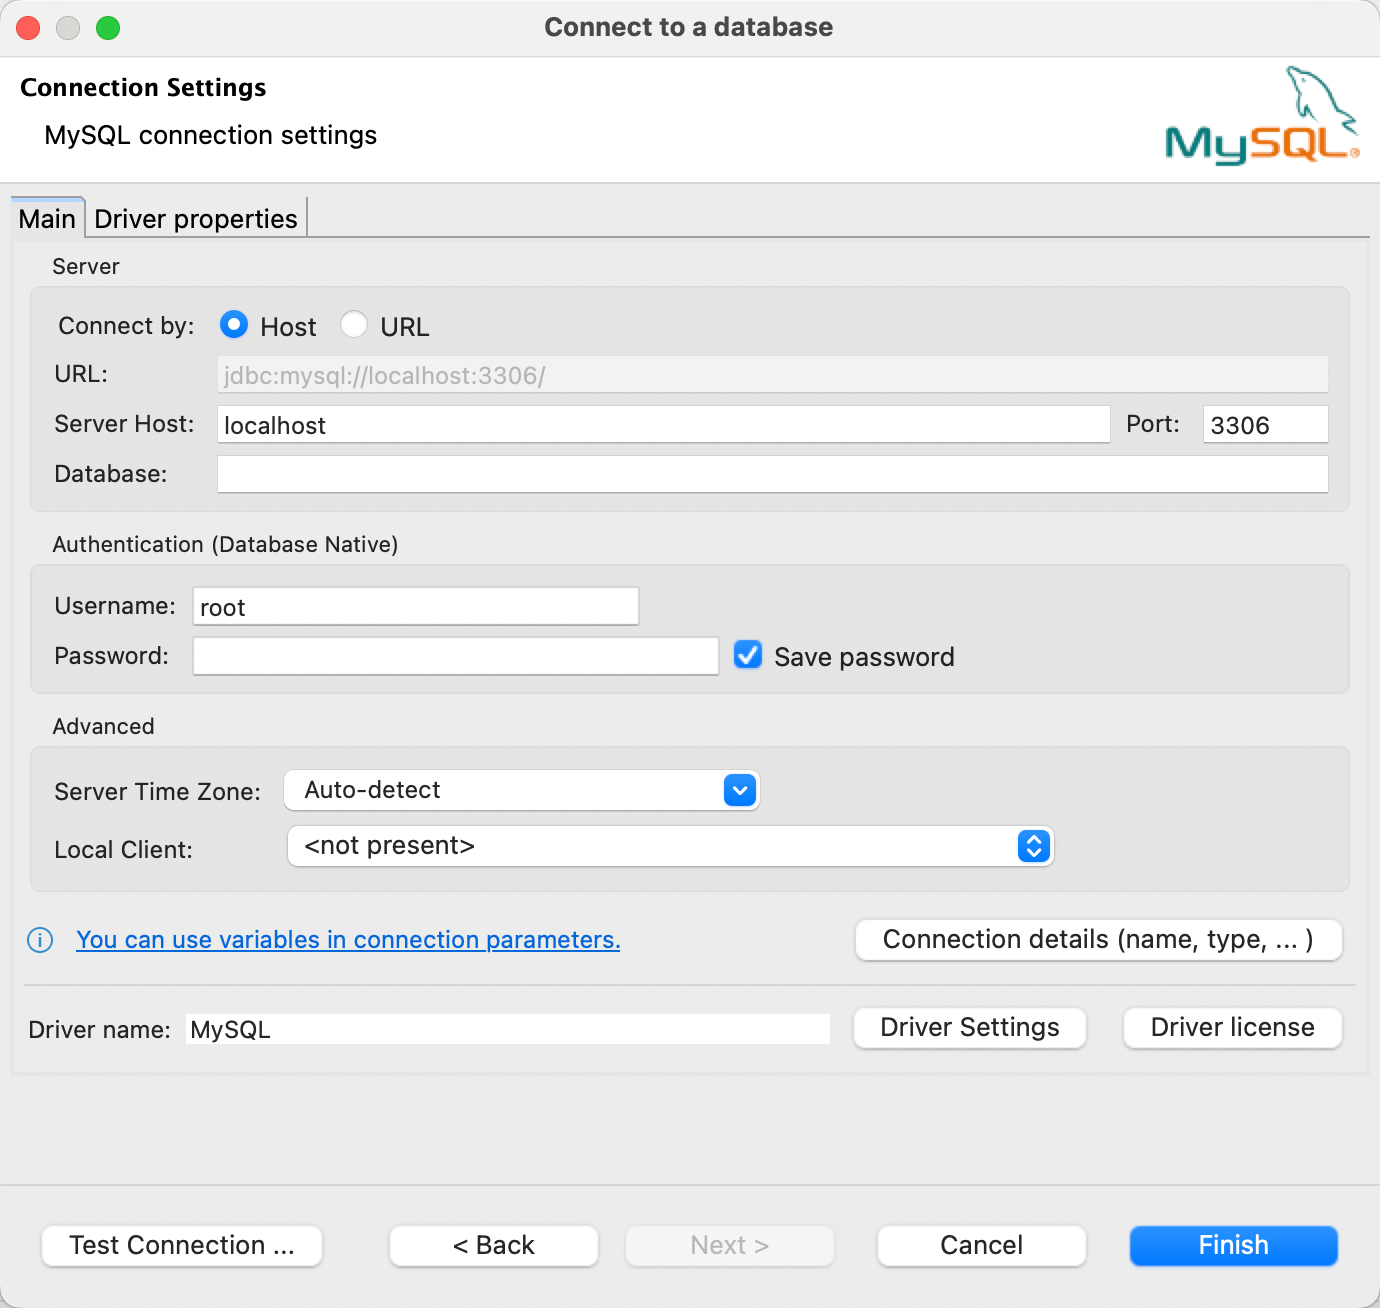
Task: Select the URL connect-by radio button
Action: click(354, 324)
